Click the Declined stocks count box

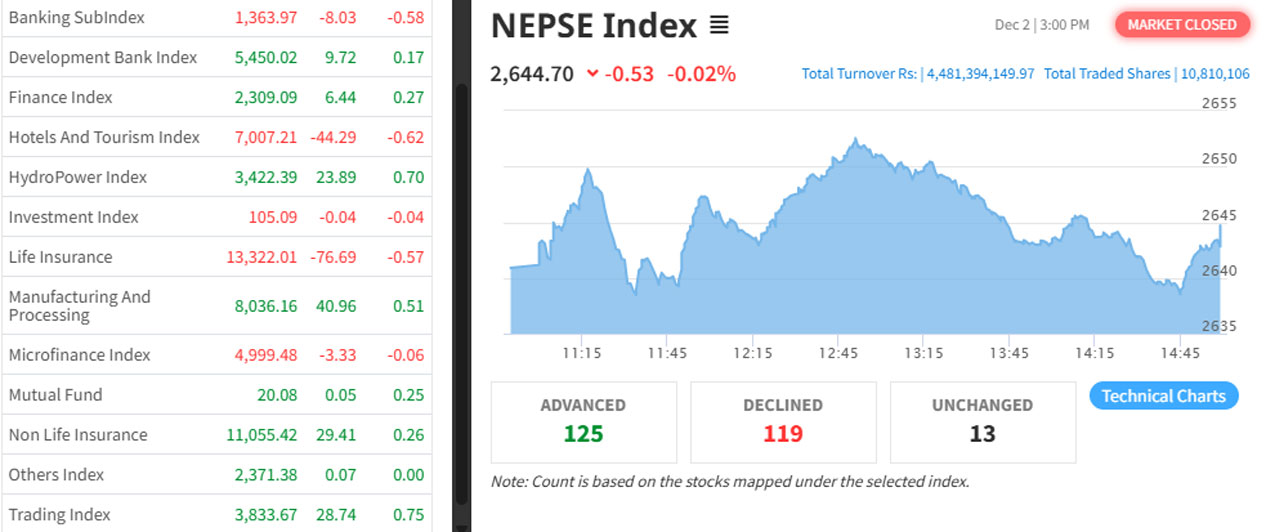783,421
